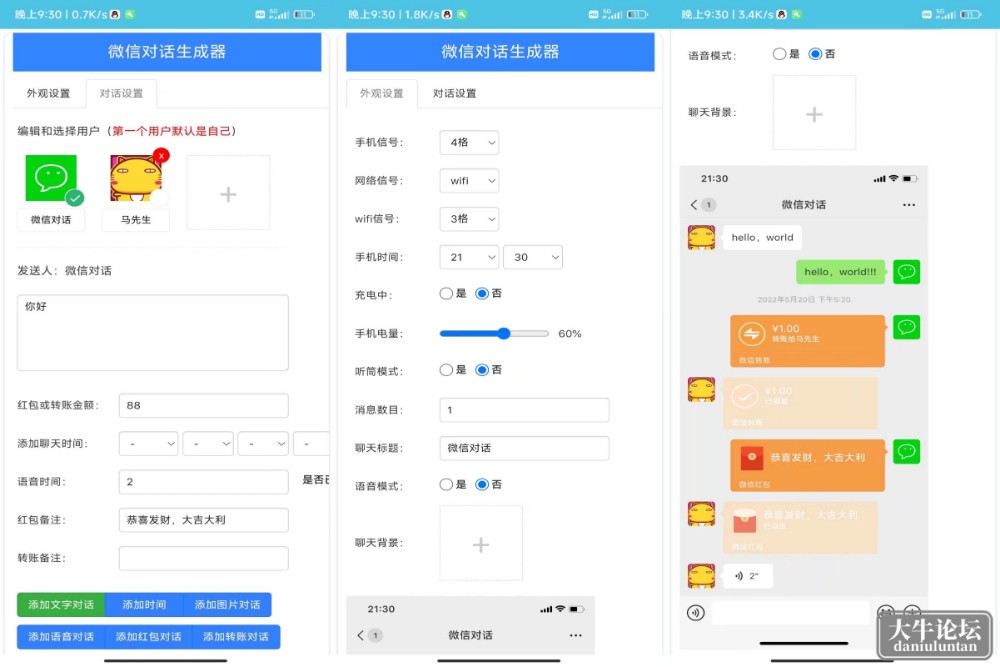Click the faded received red envelope card
Viewport: 1000px width, 667px height.
[x=800, y=527]
